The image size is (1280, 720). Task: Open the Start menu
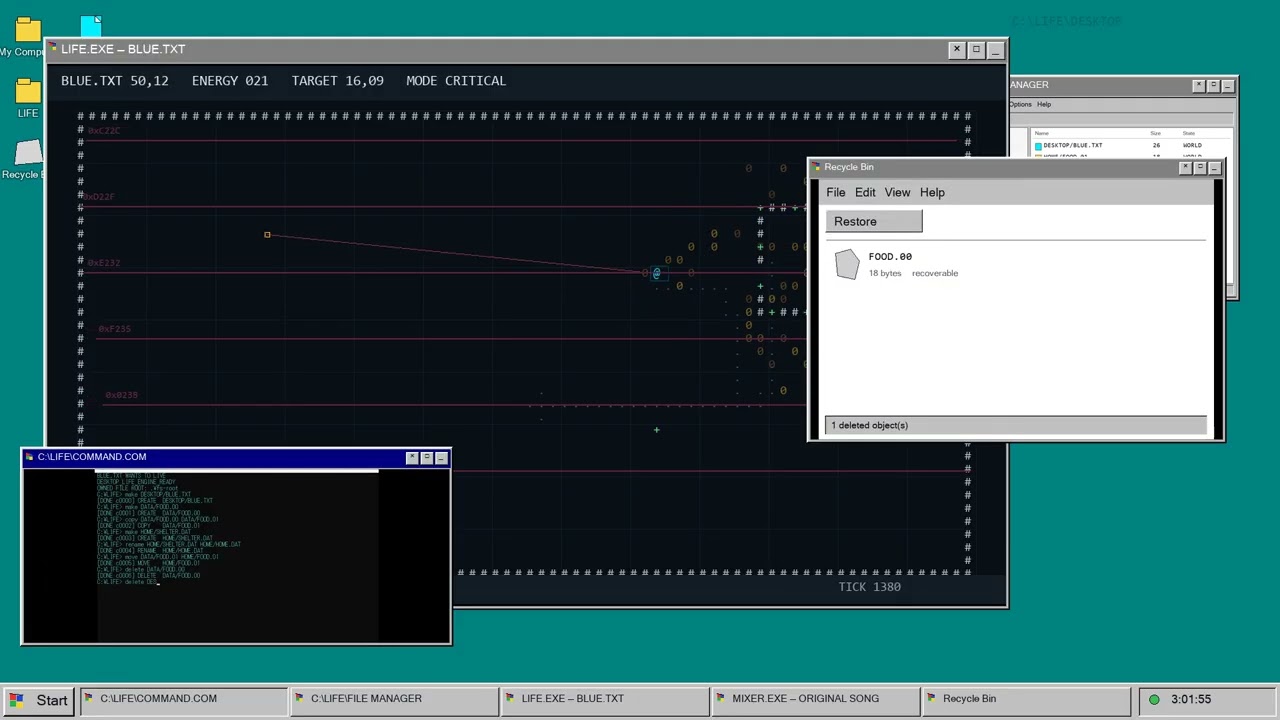pos(38,700)
